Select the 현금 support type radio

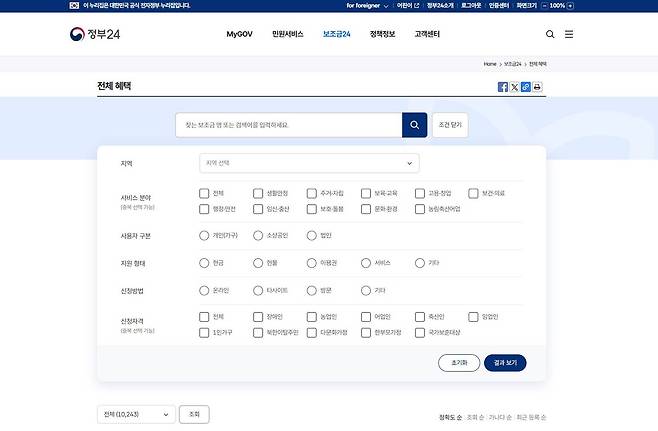pyautogui.click(x=204, y=263)
